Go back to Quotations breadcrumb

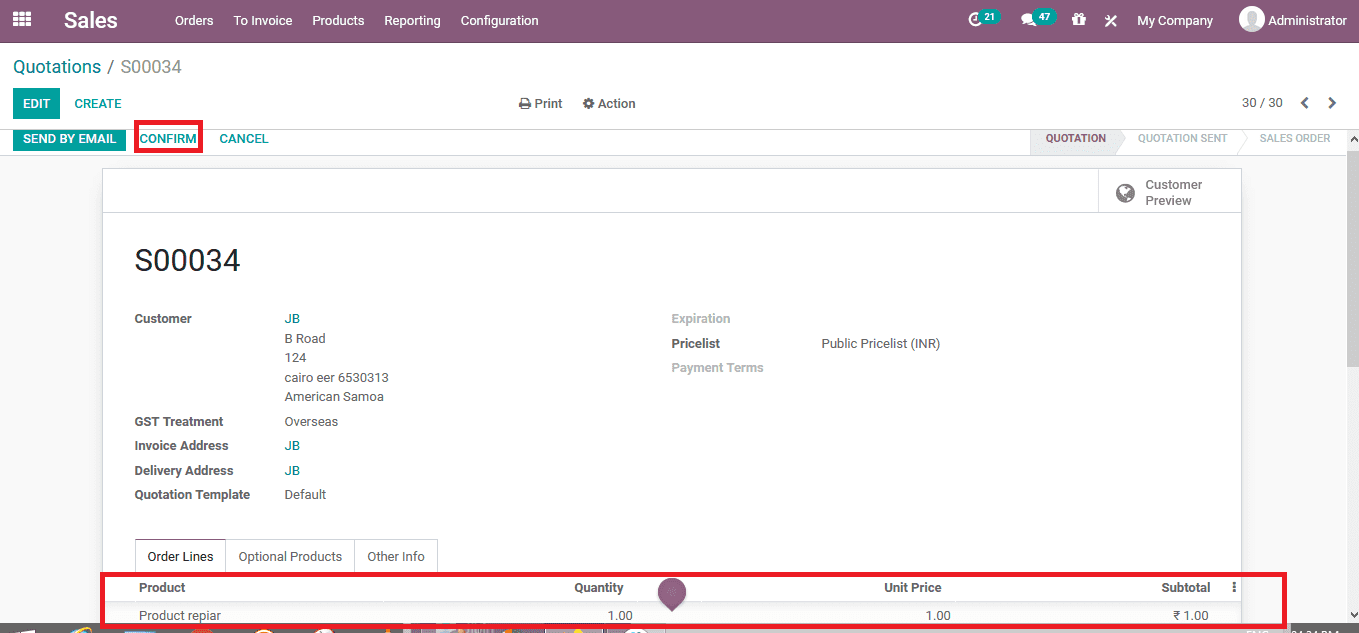(57, 67)
